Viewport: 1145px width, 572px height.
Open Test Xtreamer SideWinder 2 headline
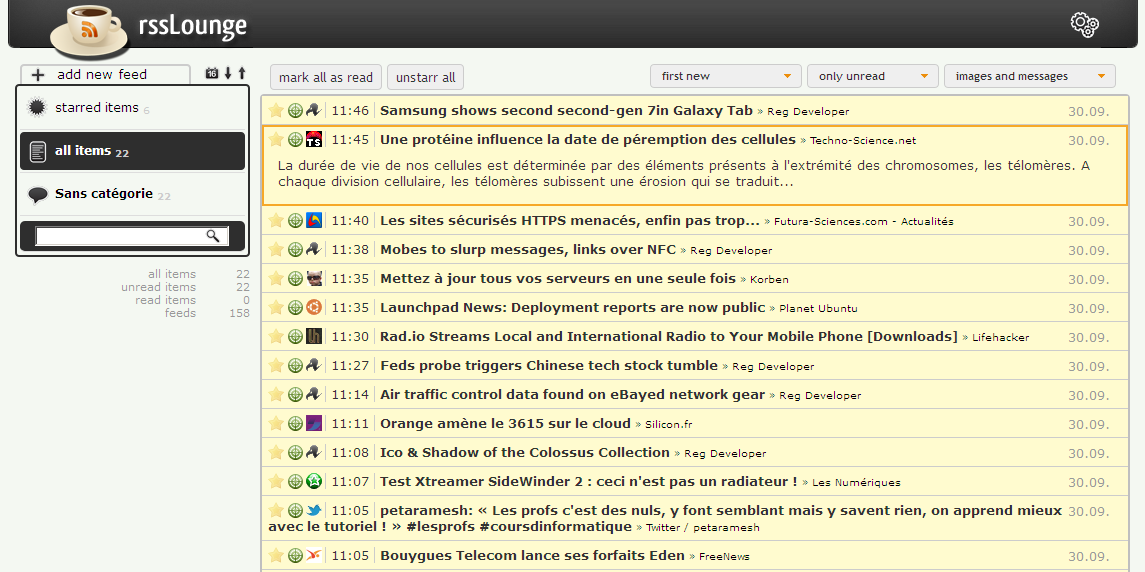[589, 481]
